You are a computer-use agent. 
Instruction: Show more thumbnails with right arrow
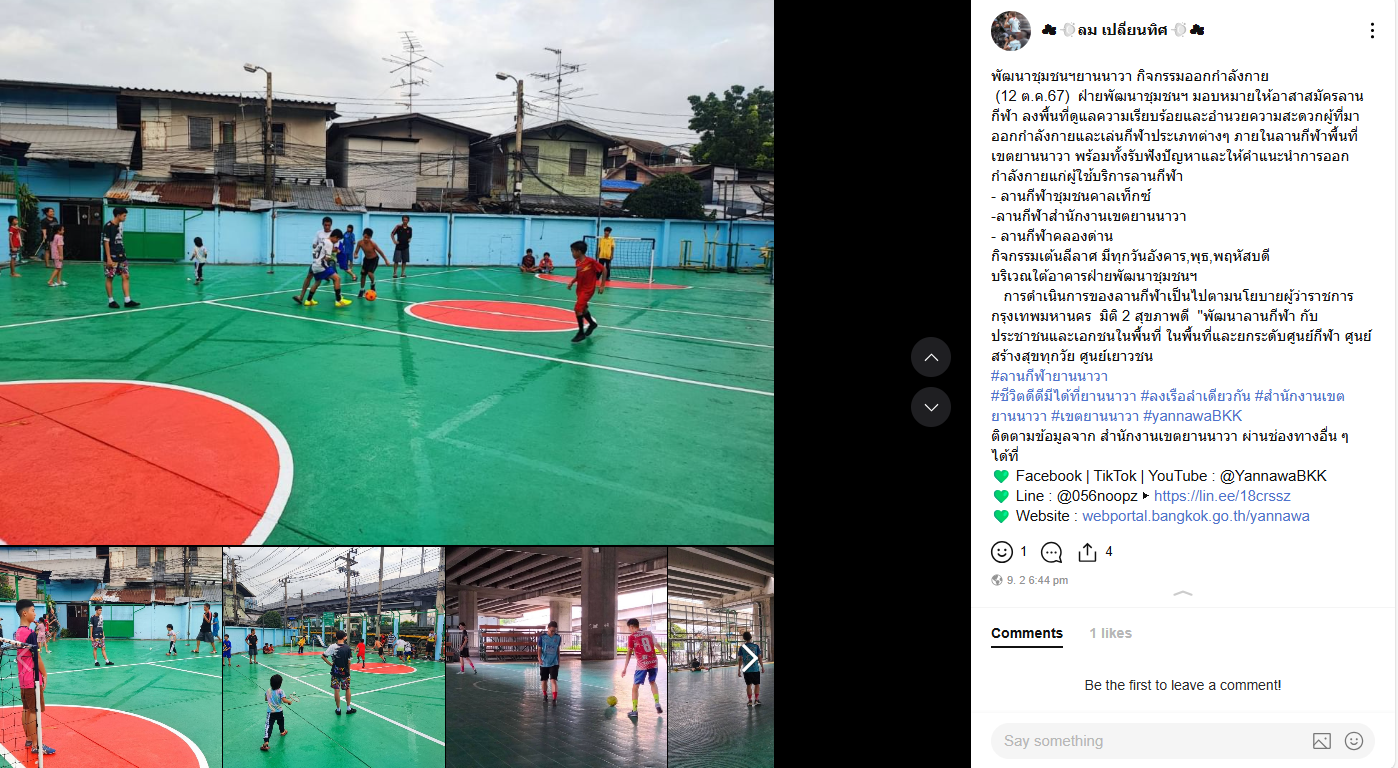(748, 657)
